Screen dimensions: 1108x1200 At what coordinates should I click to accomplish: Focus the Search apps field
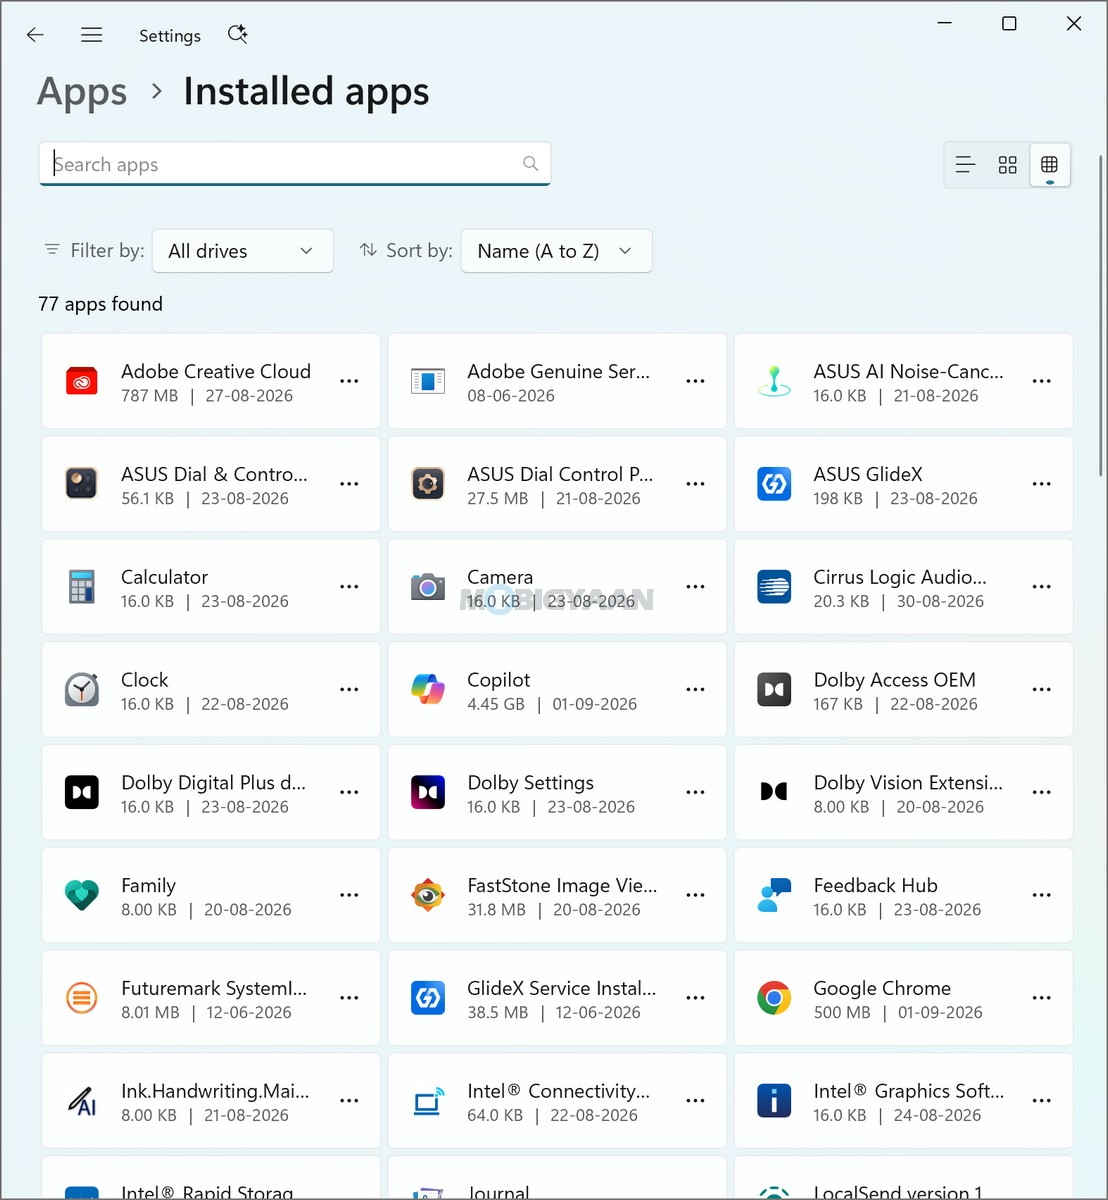(x=295, y=164)
